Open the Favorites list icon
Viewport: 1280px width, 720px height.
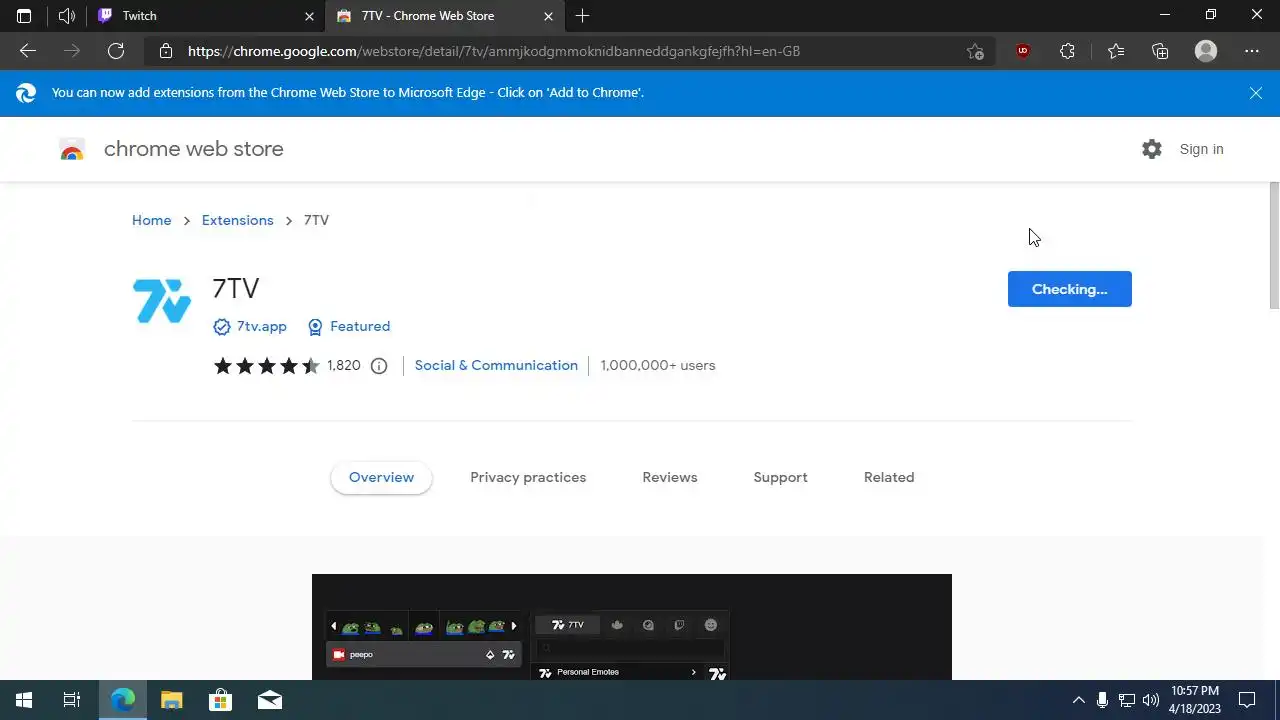pyautogui.click(x=1116, y=51)
